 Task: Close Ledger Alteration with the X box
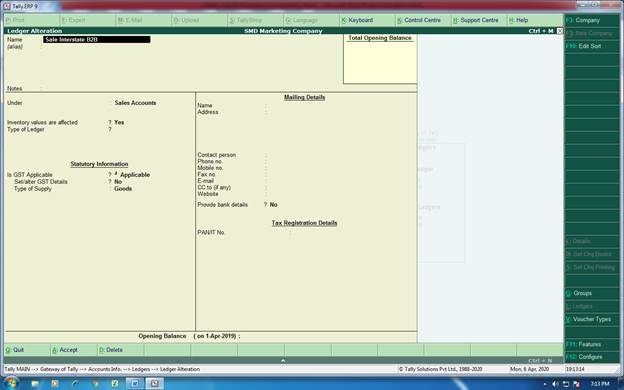click(560, 31)
